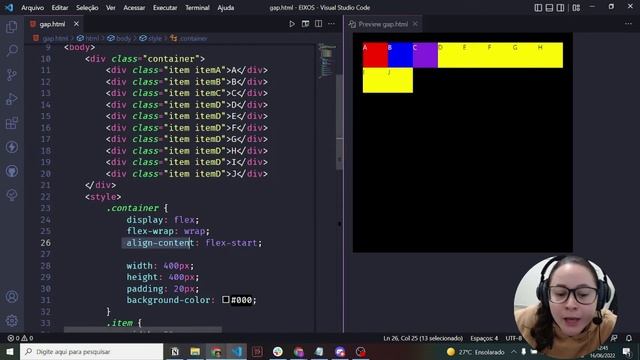Open the Windows notification center

(628, 351)
